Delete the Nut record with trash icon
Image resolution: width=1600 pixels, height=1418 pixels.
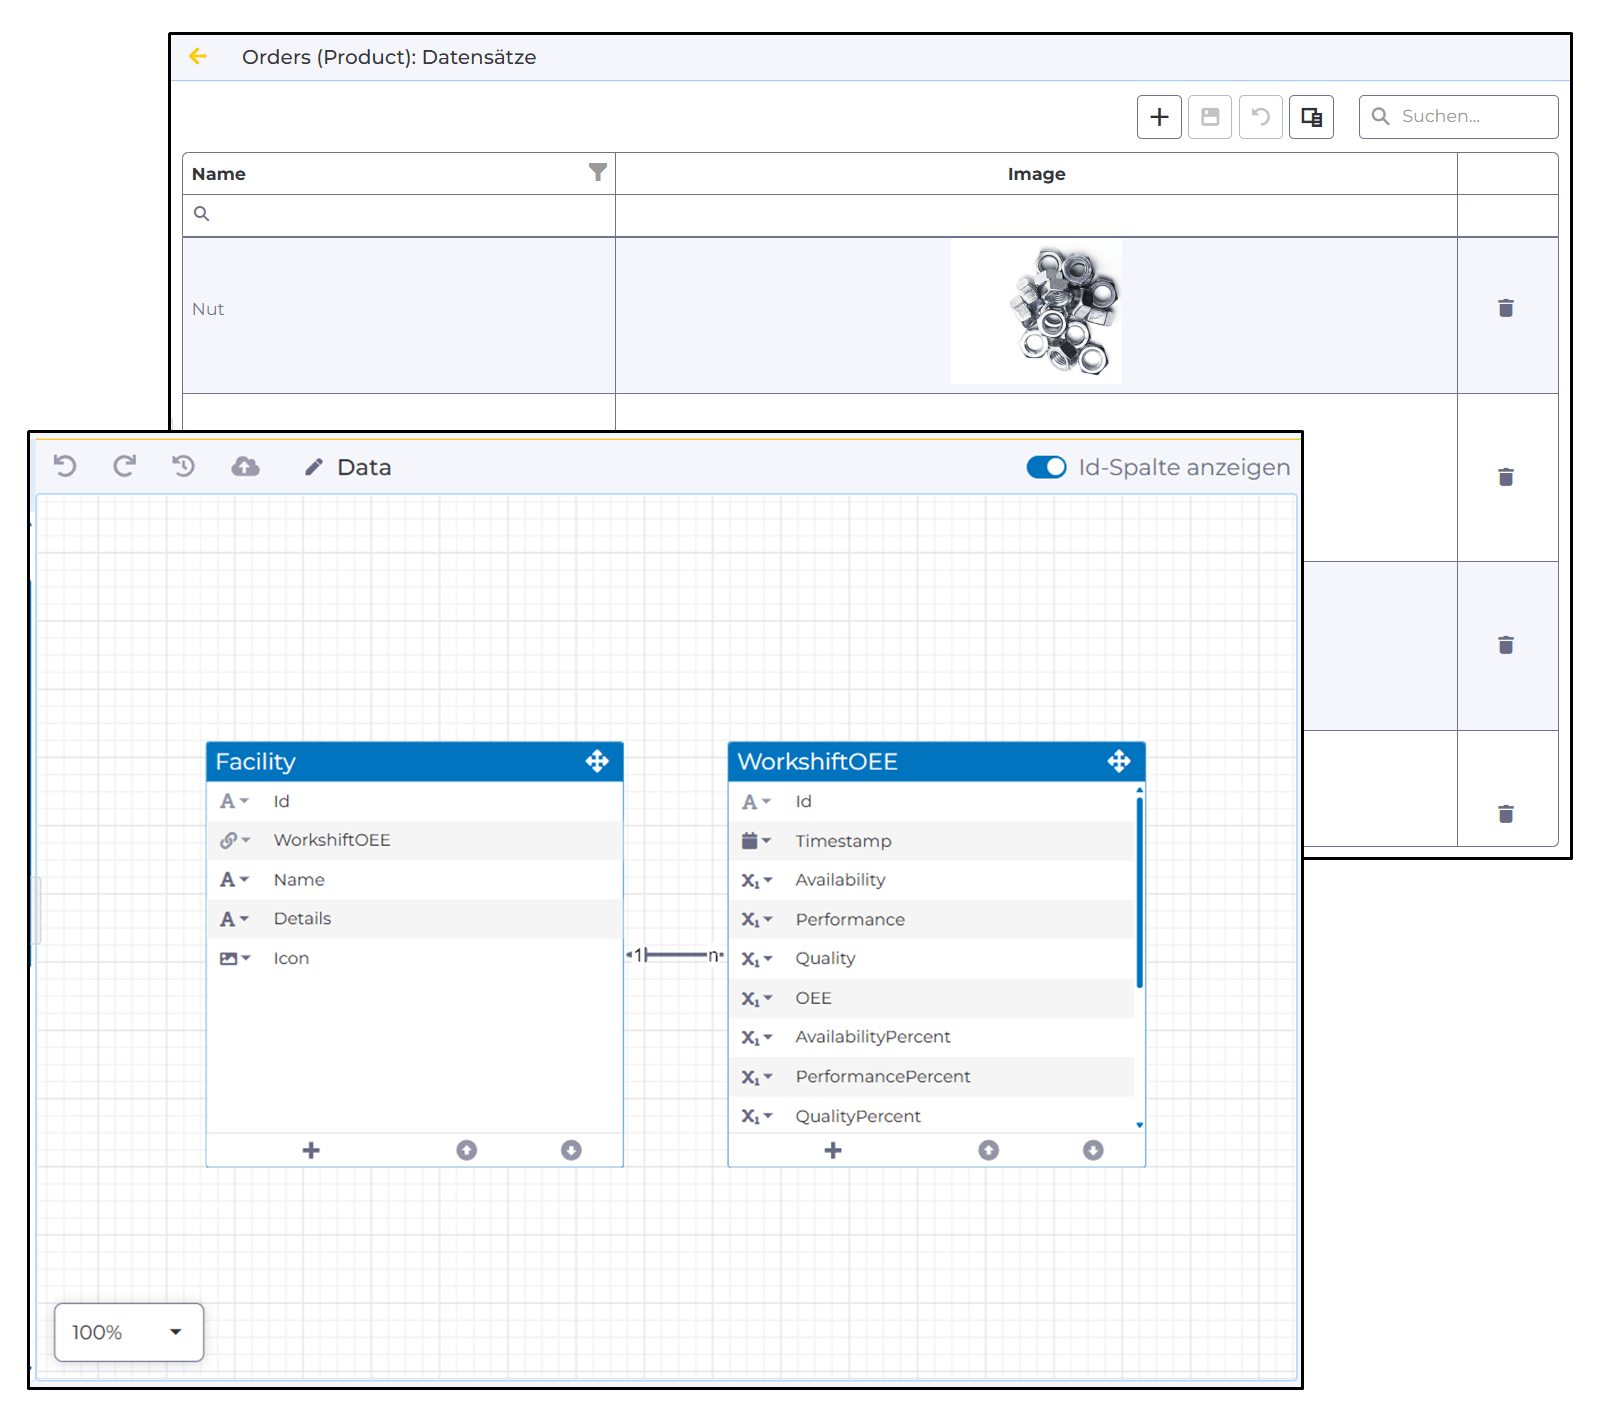coord(1505,308)
